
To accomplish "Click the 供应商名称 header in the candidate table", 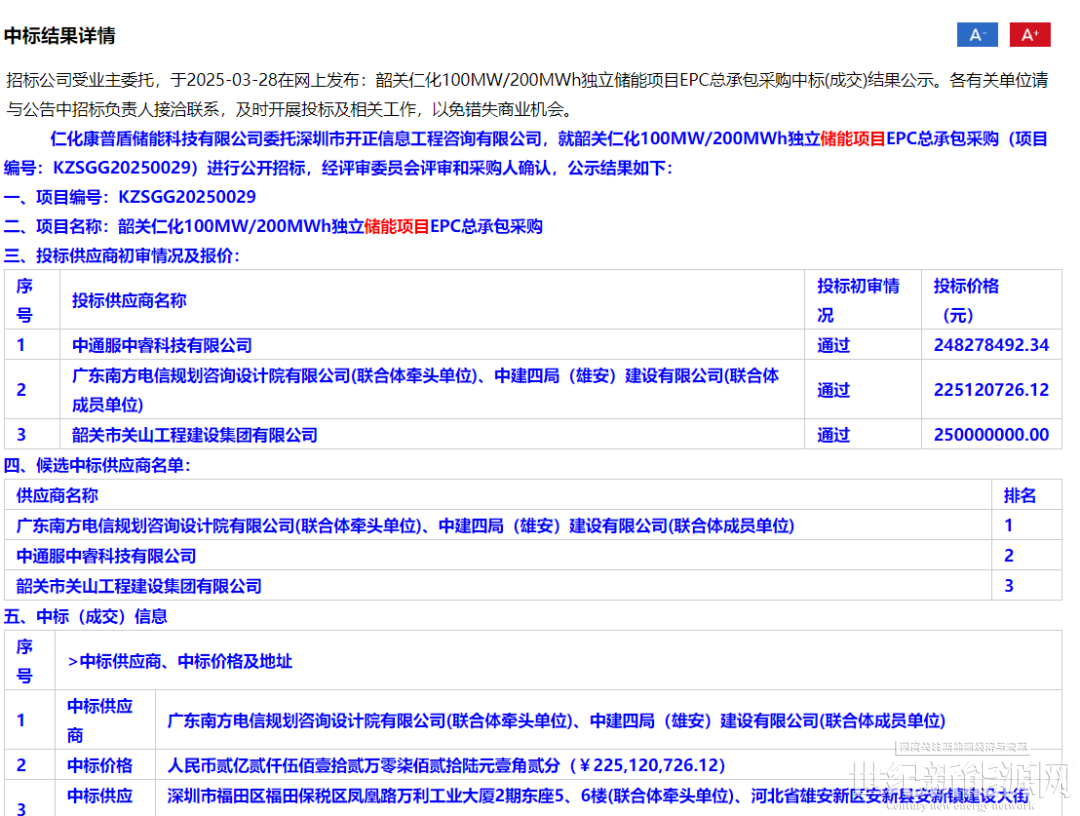I will (57, 495).
